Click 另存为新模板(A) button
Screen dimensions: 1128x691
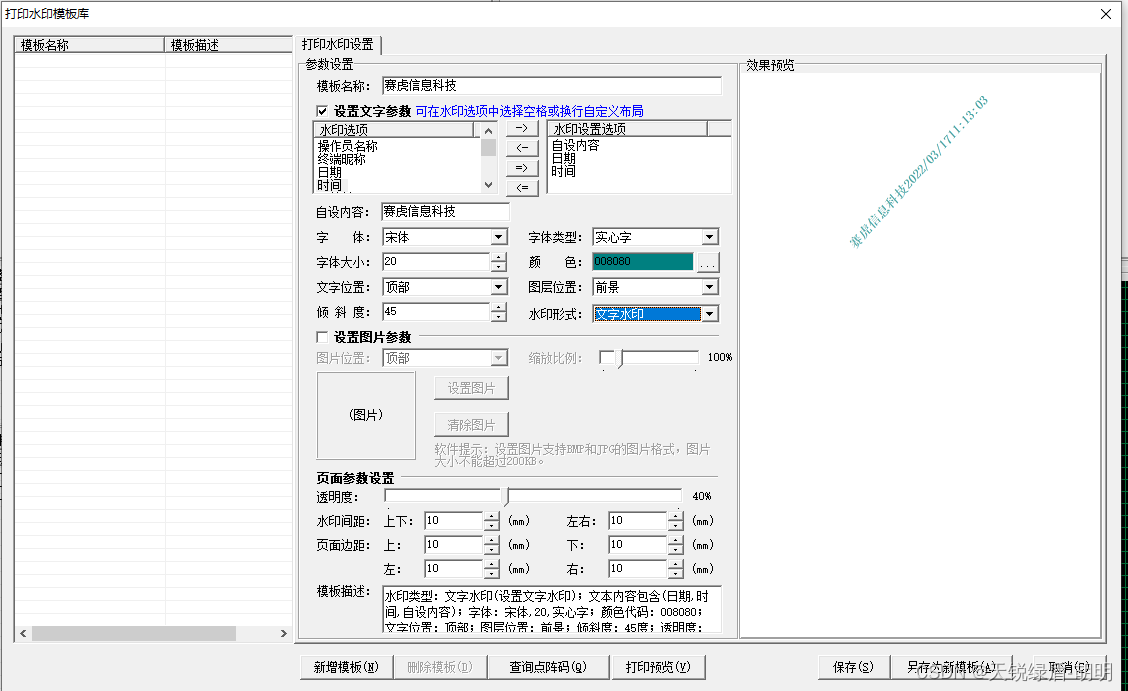pyautogui.click(x=951, y=667)
